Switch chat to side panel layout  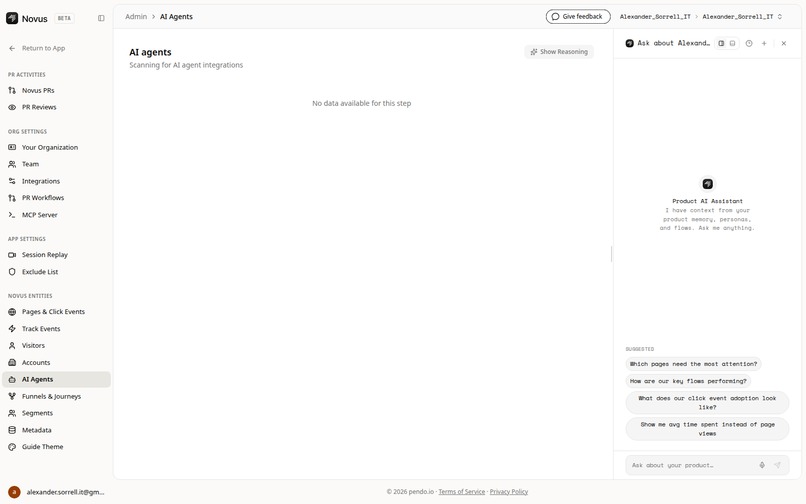click(721, 44)
